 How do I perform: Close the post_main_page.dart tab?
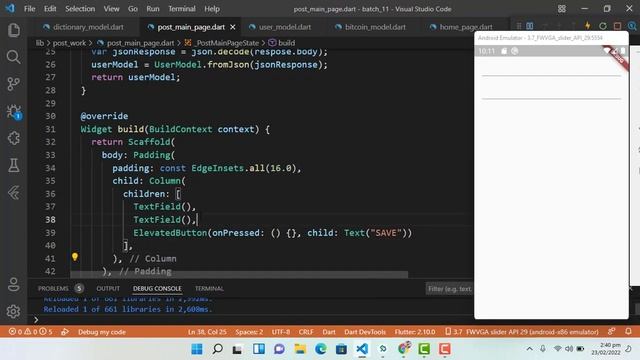pyautogui.click(x=233, y=27)
